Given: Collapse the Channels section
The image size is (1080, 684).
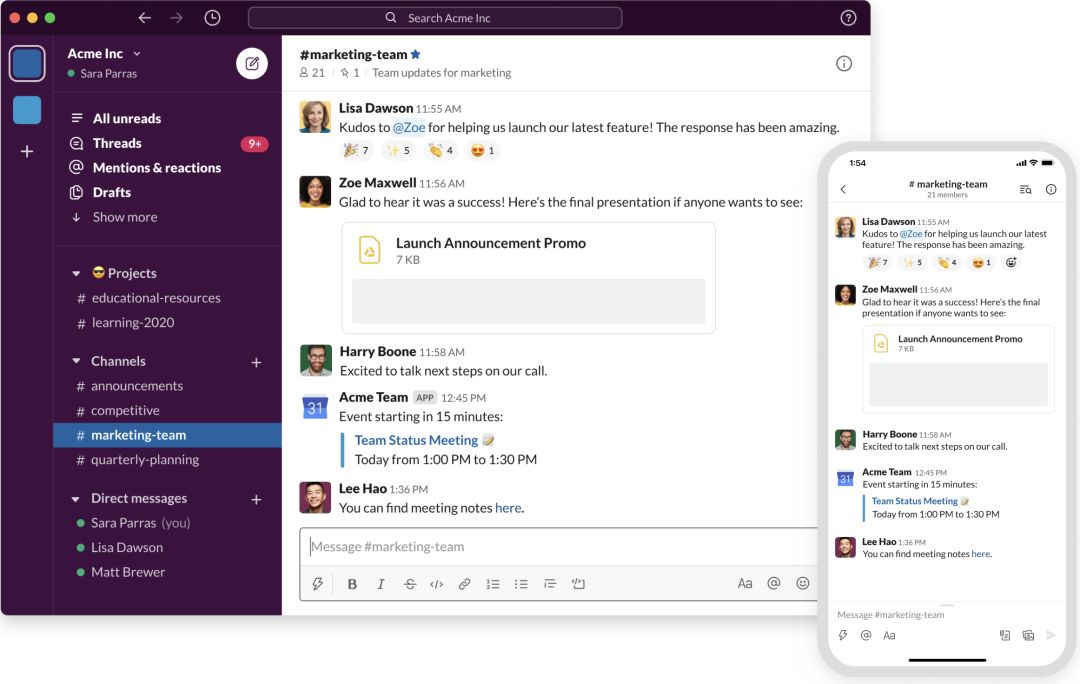Looking at the screenshot, I should click(76, 361).
